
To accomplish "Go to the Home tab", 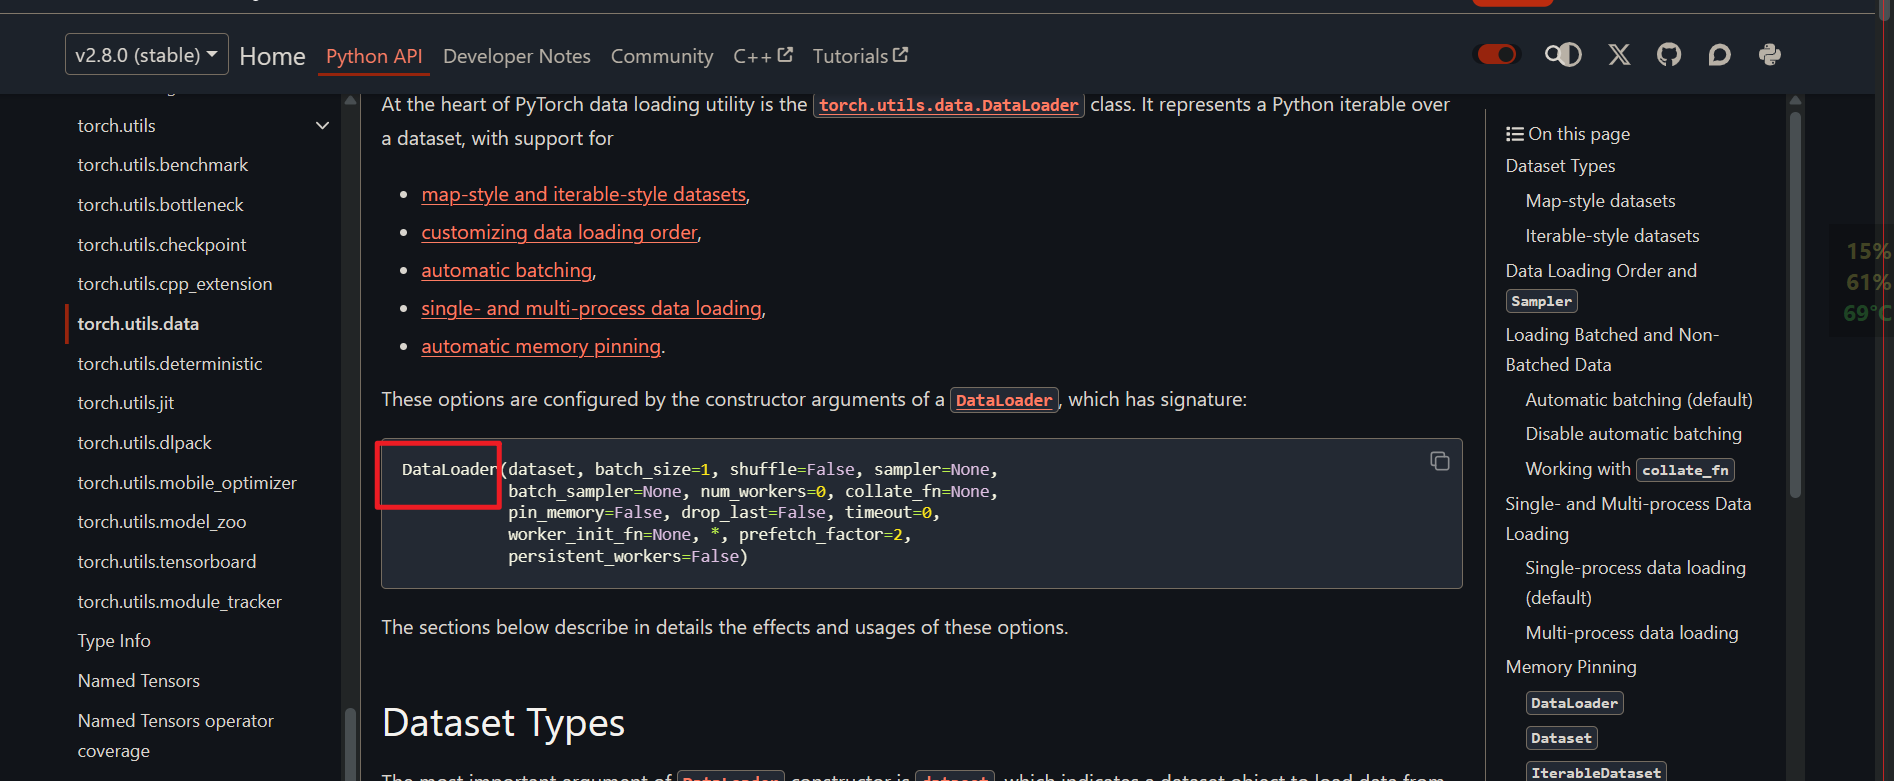I will pos(272,56).
